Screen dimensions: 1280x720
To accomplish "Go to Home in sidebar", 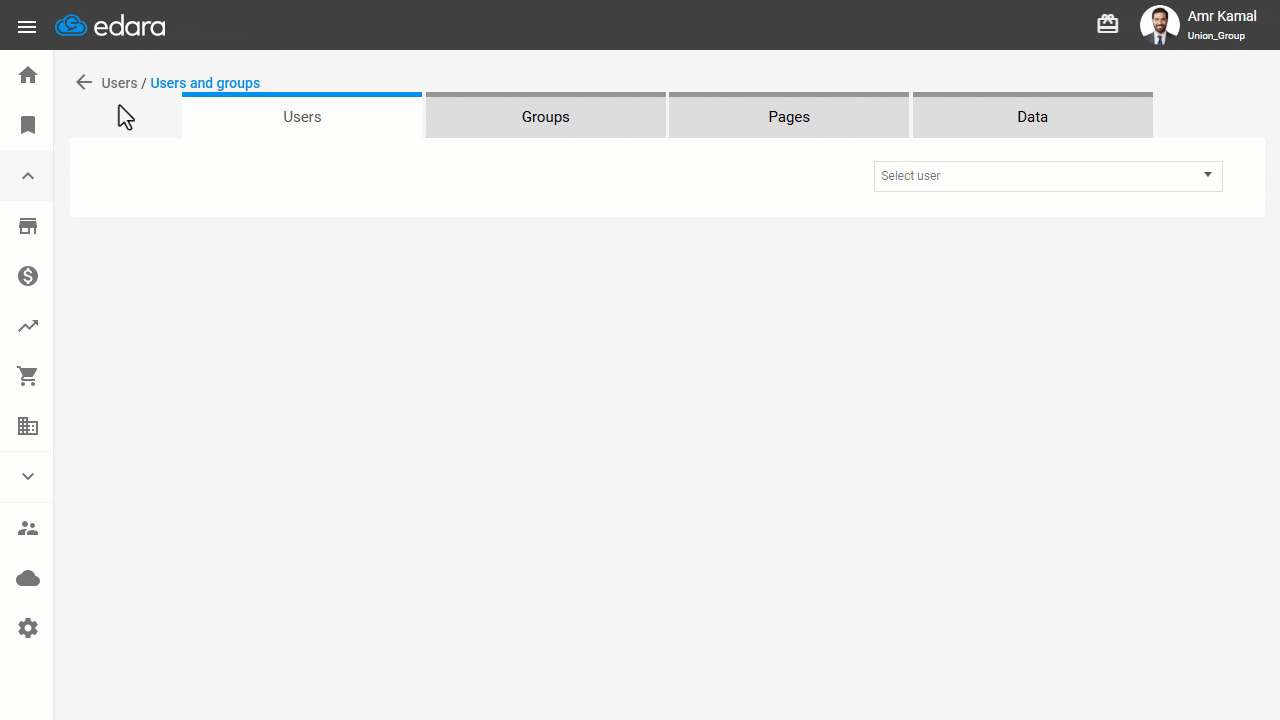I will (x=28, y=75).
